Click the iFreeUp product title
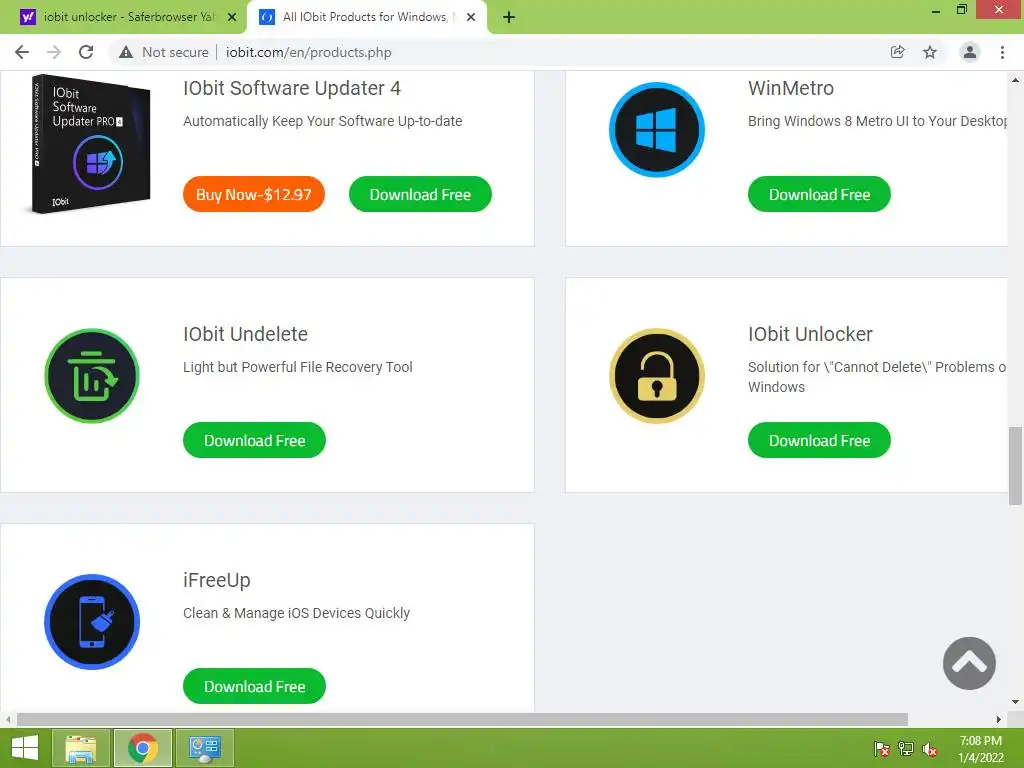 216,581
